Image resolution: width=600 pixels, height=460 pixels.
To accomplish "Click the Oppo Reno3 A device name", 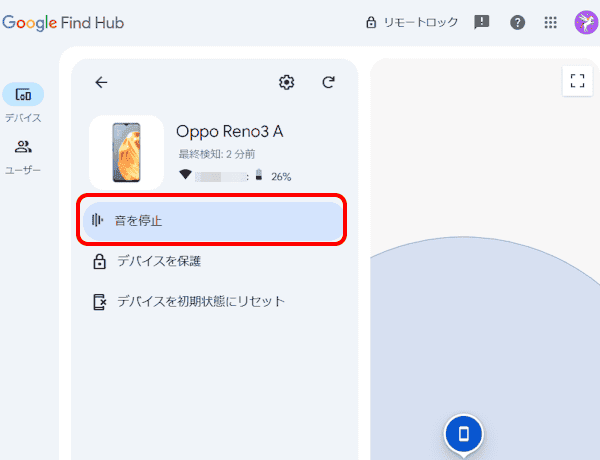I will point(229,132).
